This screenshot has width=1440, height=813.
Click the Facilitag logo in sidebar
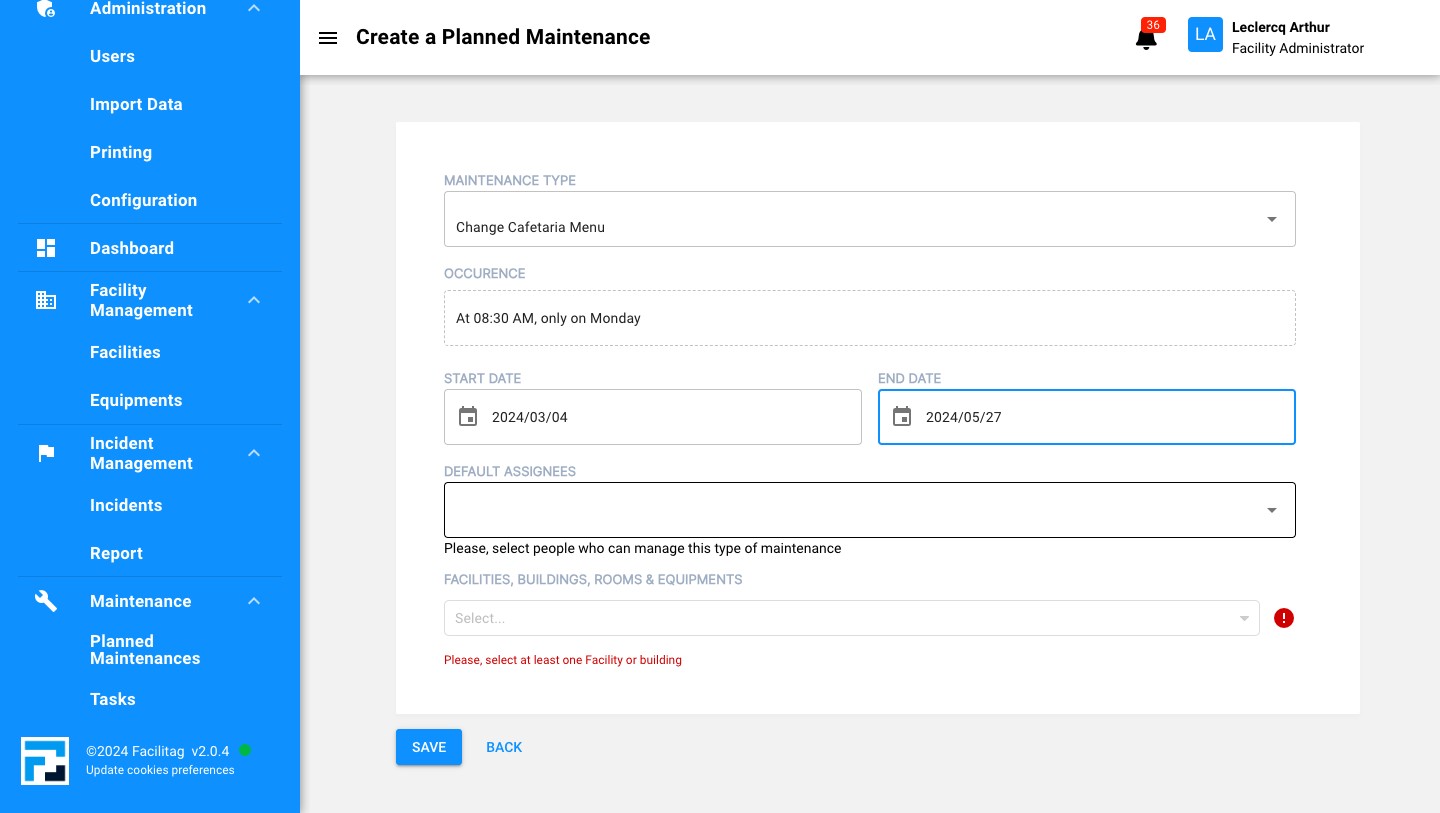[x=45, y=761]
